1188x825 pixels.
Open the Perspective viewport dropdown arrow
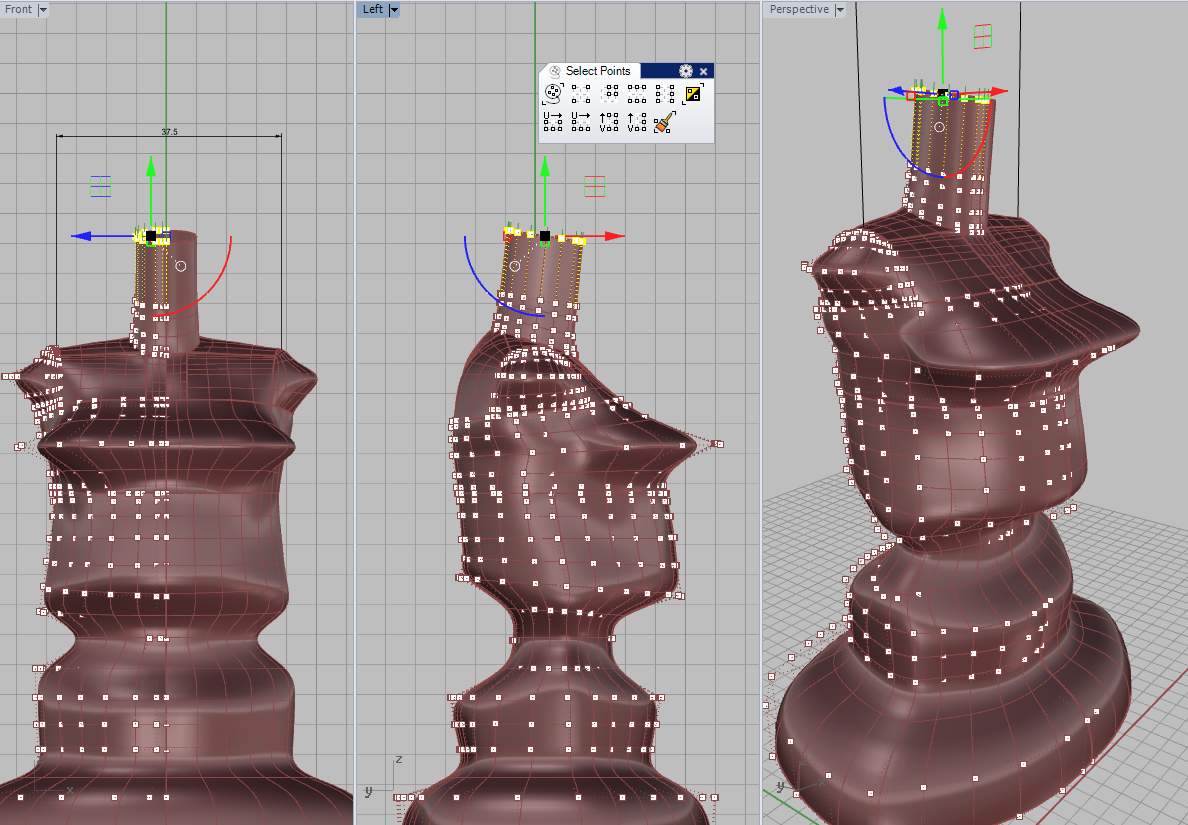click(x=840, y=10)
